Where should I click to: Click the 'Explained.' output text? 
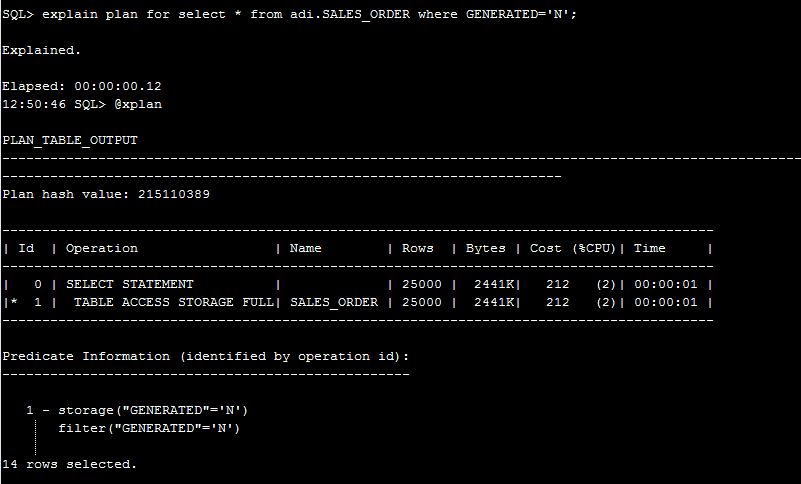[42, 50]
